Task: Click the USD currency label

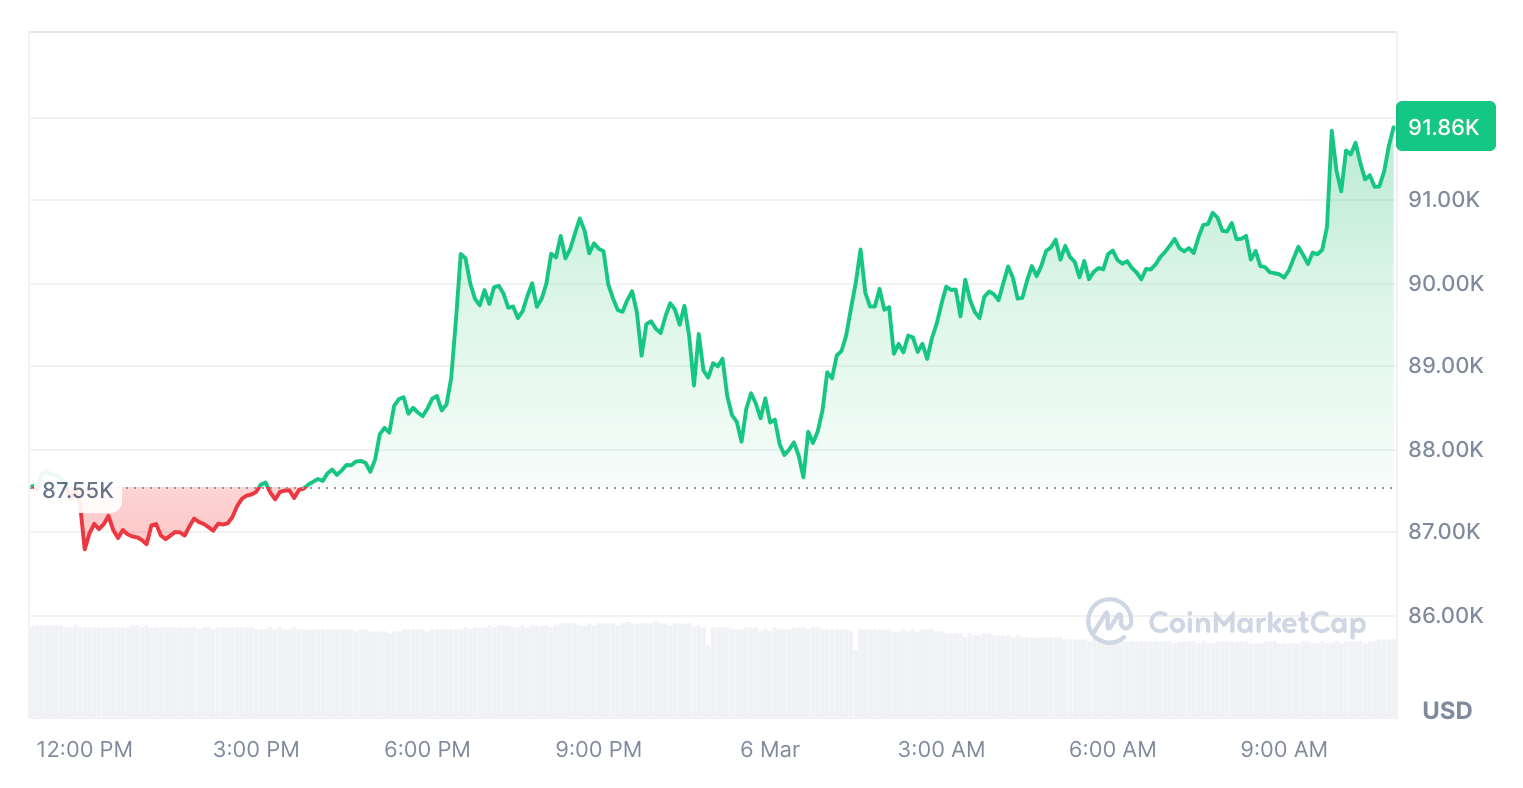Action: pos(1447,711)
